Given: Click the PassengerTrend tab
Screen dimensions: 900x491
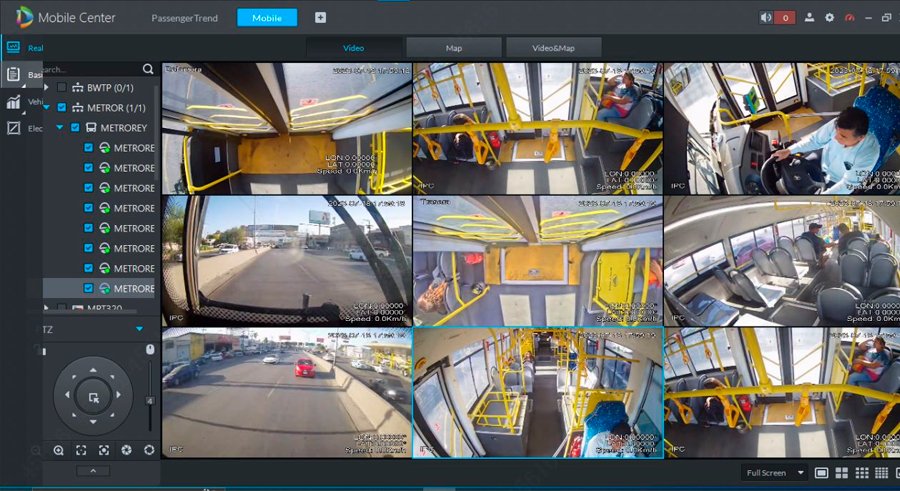Looking at the screenshot, I should [183, 18].
